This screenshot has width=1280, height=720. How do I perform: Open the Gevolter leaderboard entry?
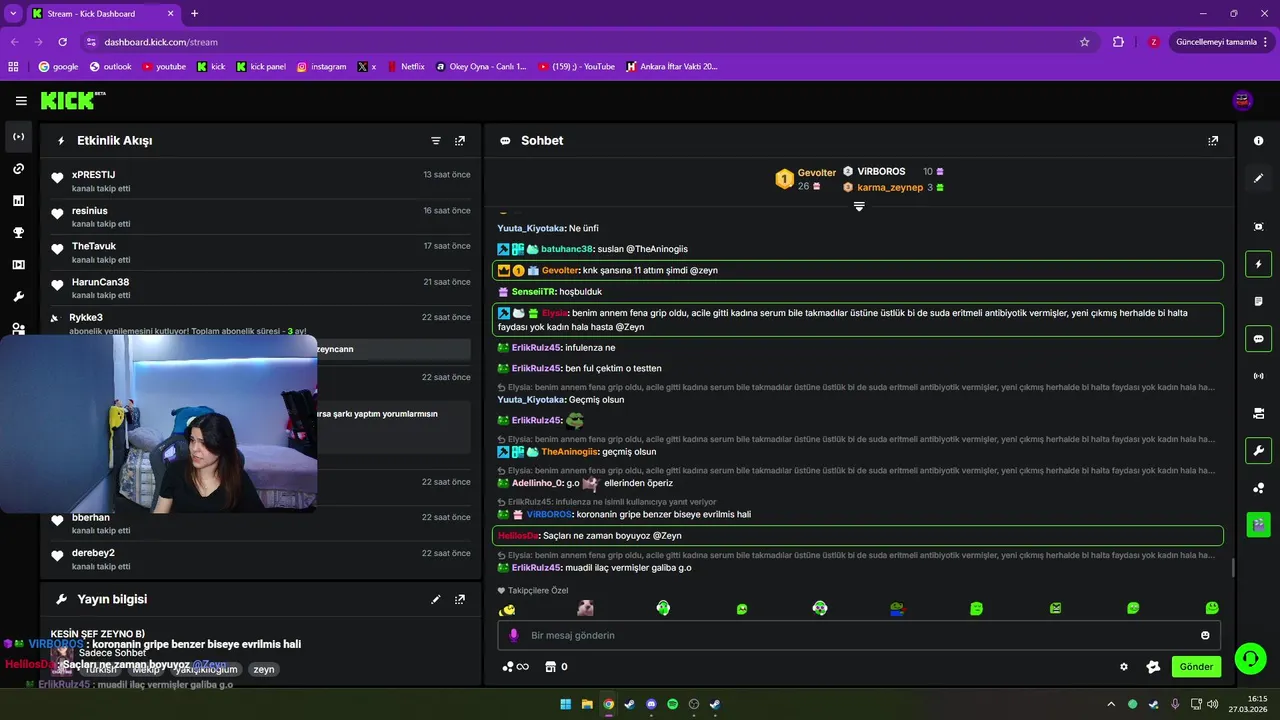(806, 179)
